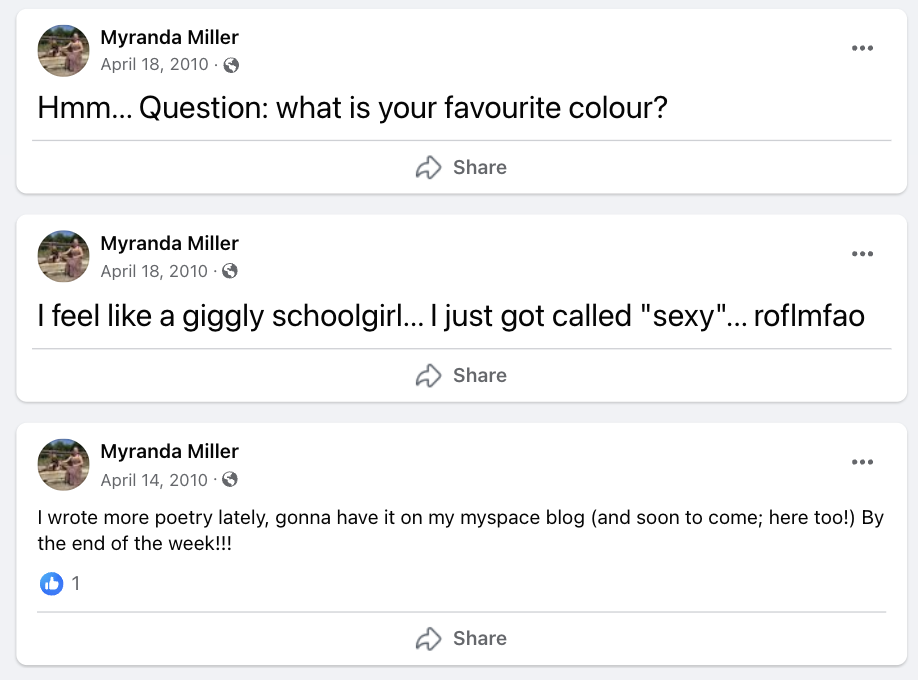Open more options on poetry post
The height and width of the screenshot is (680, 918).
(862, 462)
